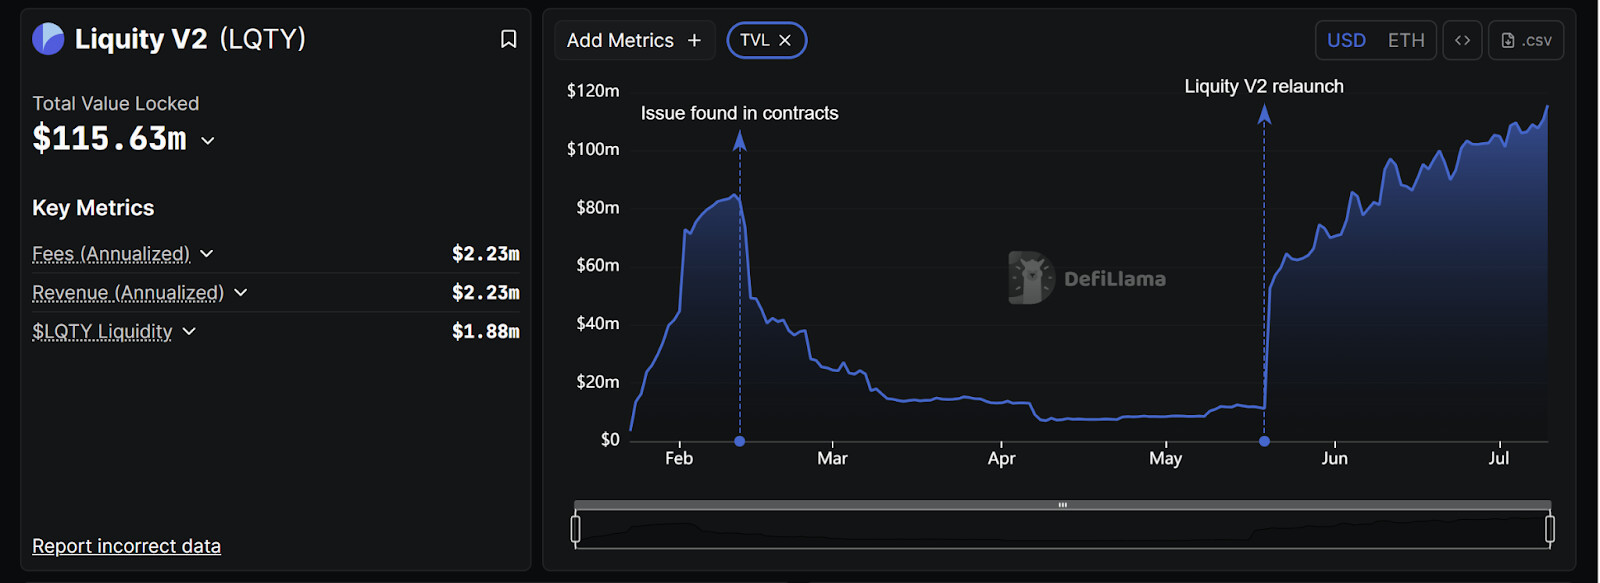The image size is (1600, 583).
Task: Switch the chart denomination to ETH
Action: point(1406,40)
